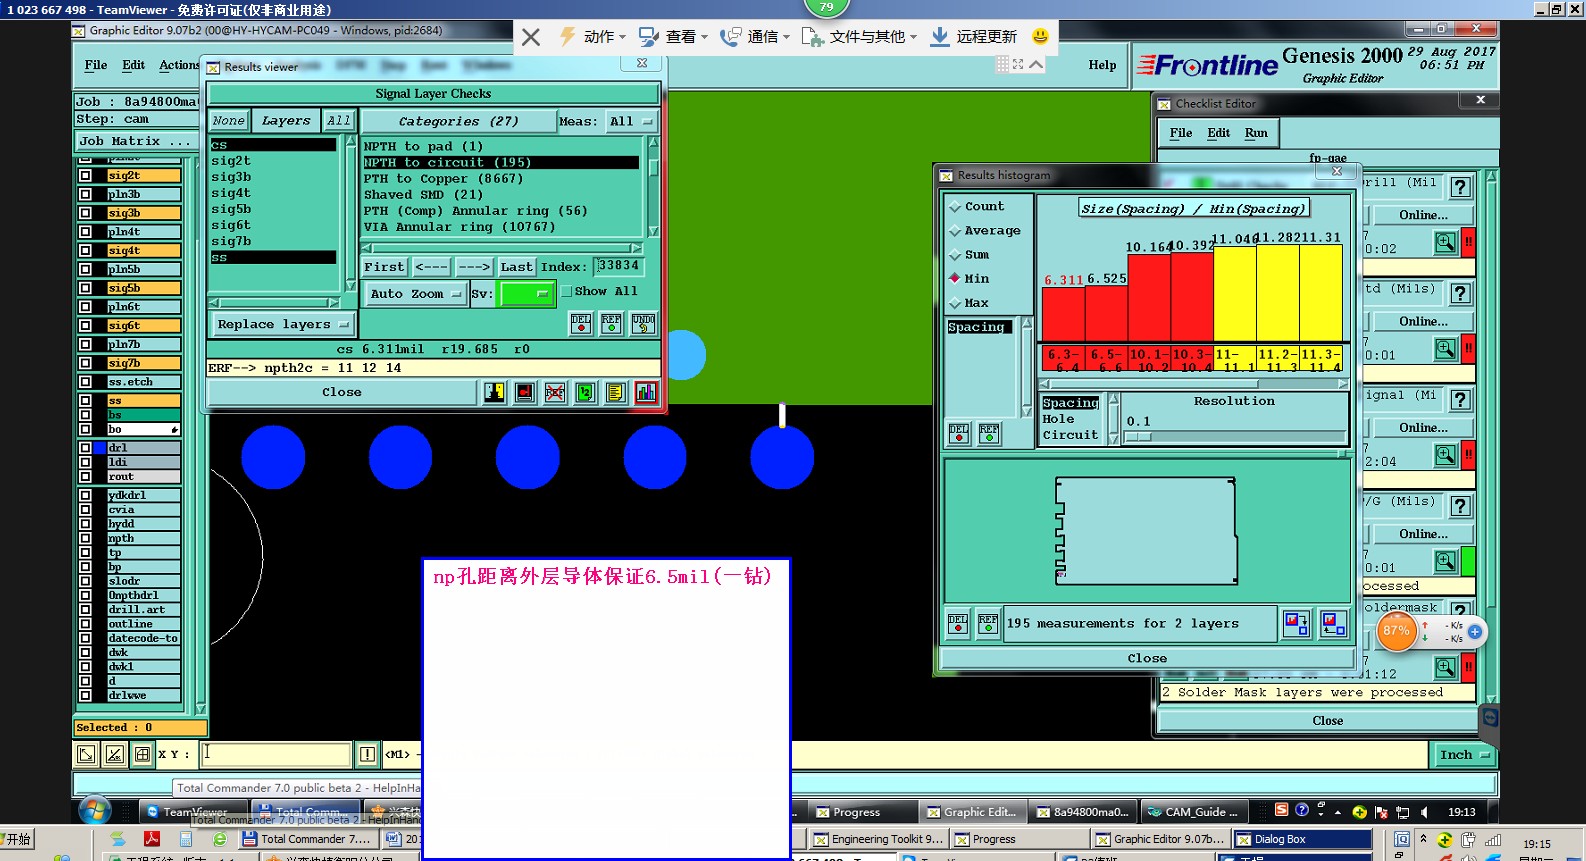Toggle visibility checkbox for drl layer
1586x861 pixels.
[x=85, y=448]
